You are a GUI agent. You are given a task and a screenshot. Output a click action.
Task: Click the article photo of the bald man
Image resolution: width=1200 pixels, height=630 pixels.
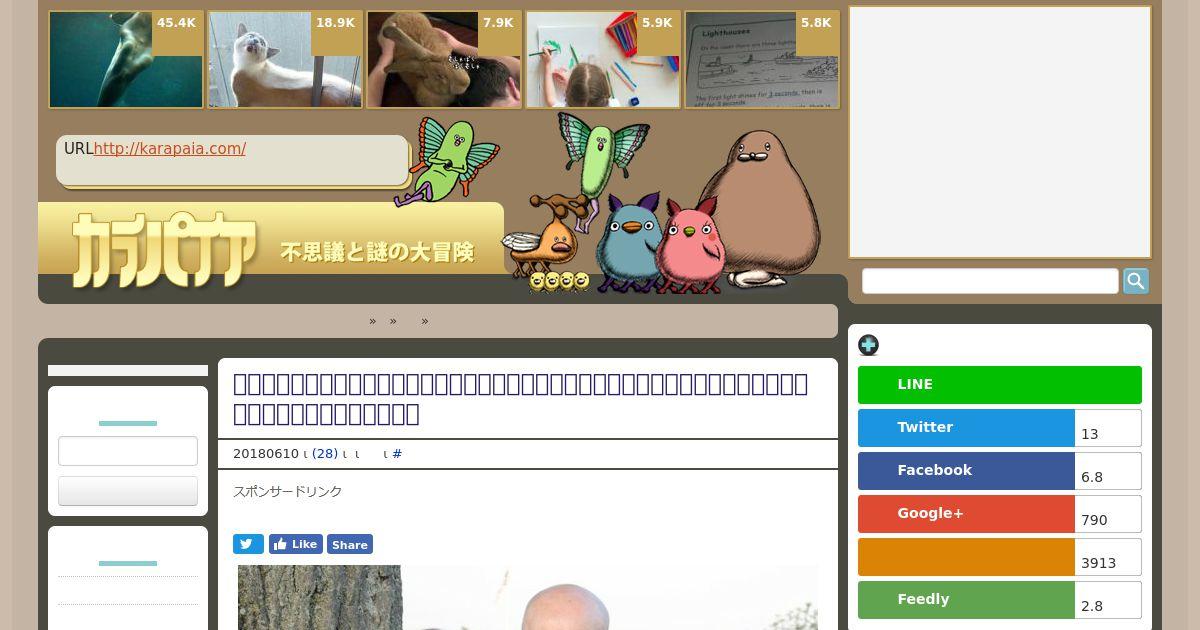pyautogui.click(x=528, y=597)
